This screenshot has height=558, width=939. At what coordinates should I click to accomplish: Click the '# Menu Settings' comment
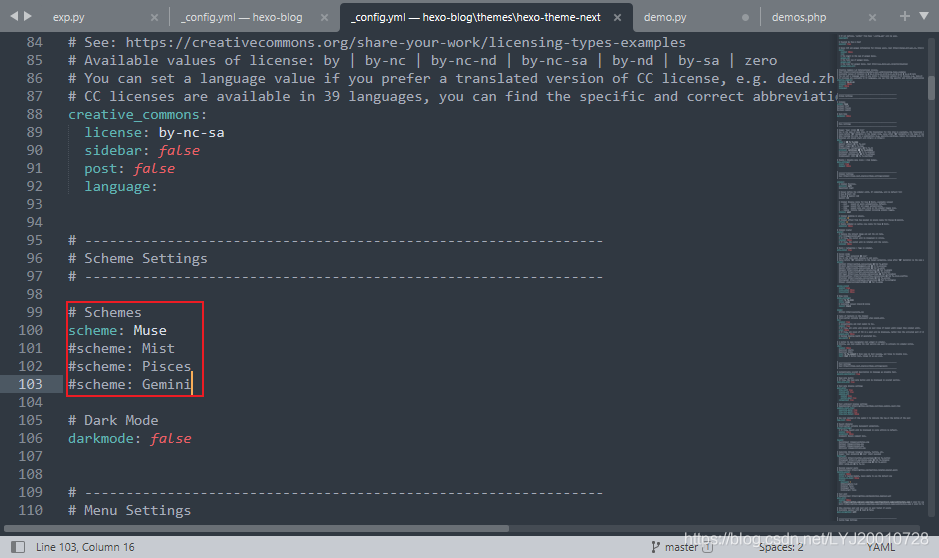(129, 510)
